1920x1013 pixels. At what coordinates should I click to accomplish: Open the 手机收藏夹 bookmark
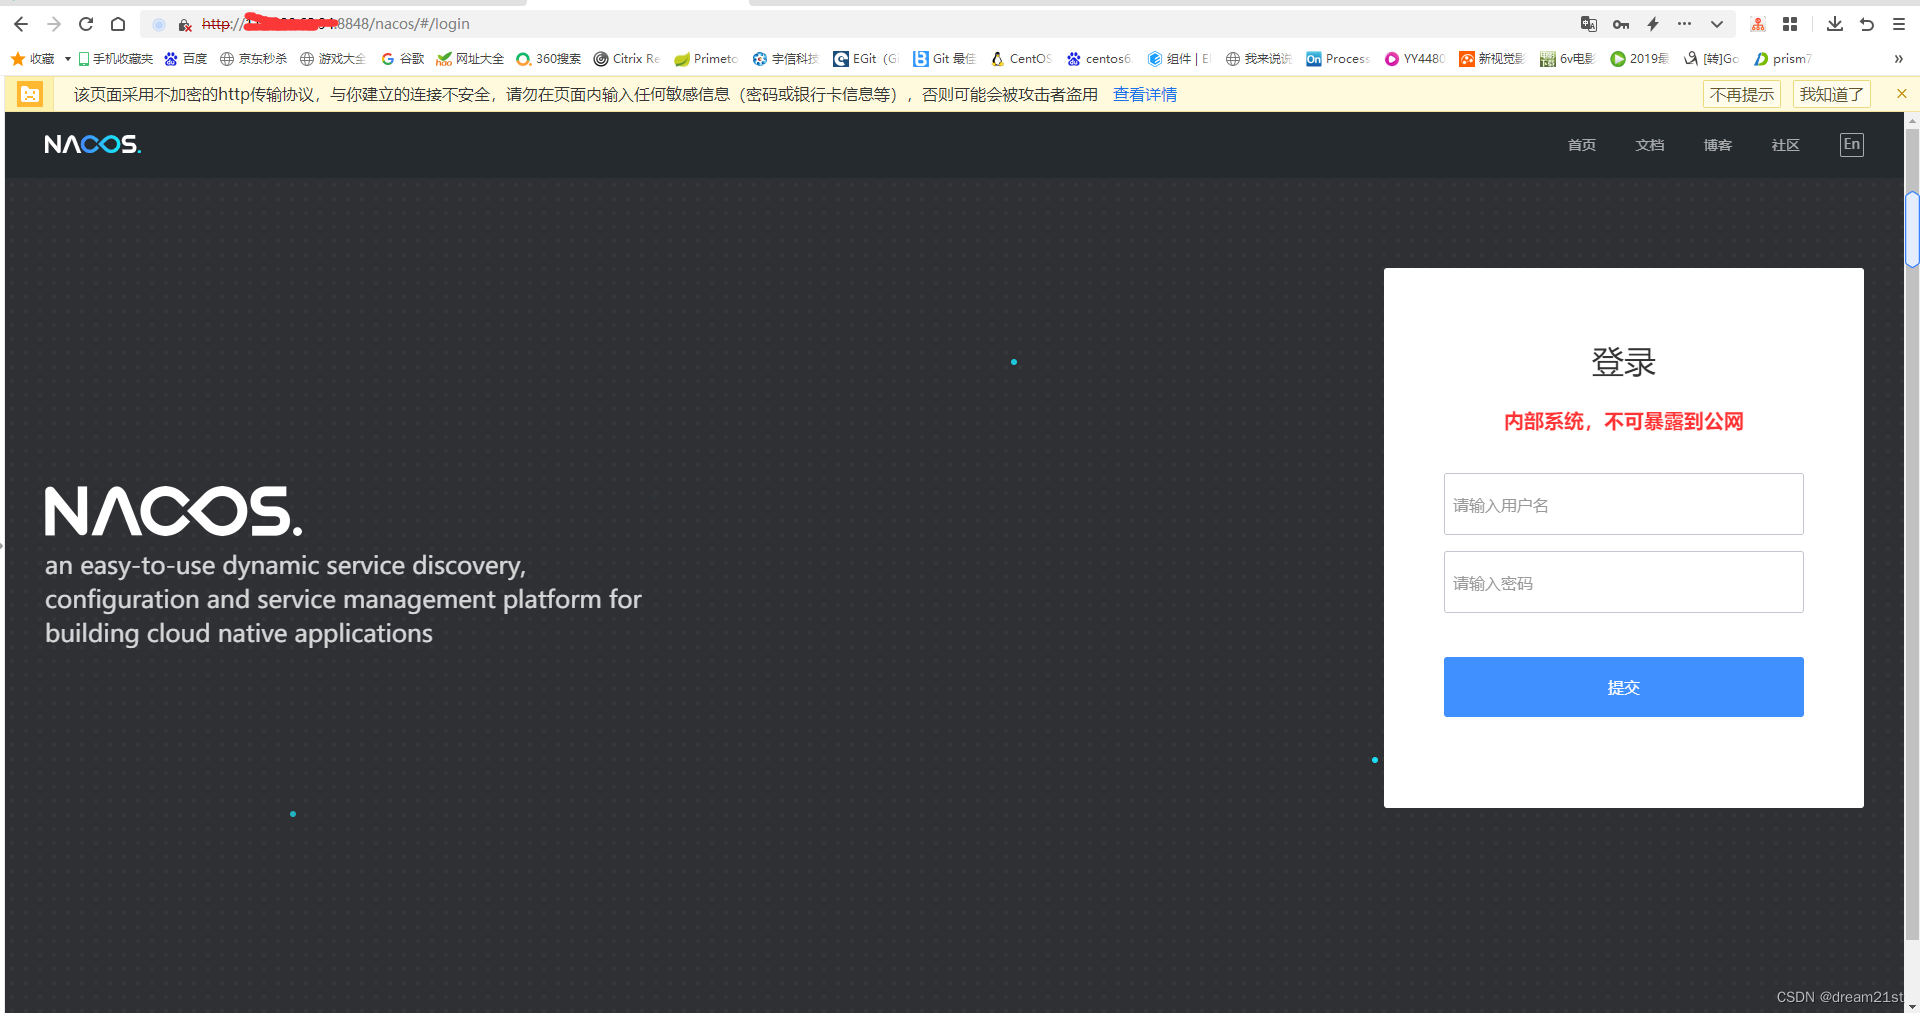116,59
